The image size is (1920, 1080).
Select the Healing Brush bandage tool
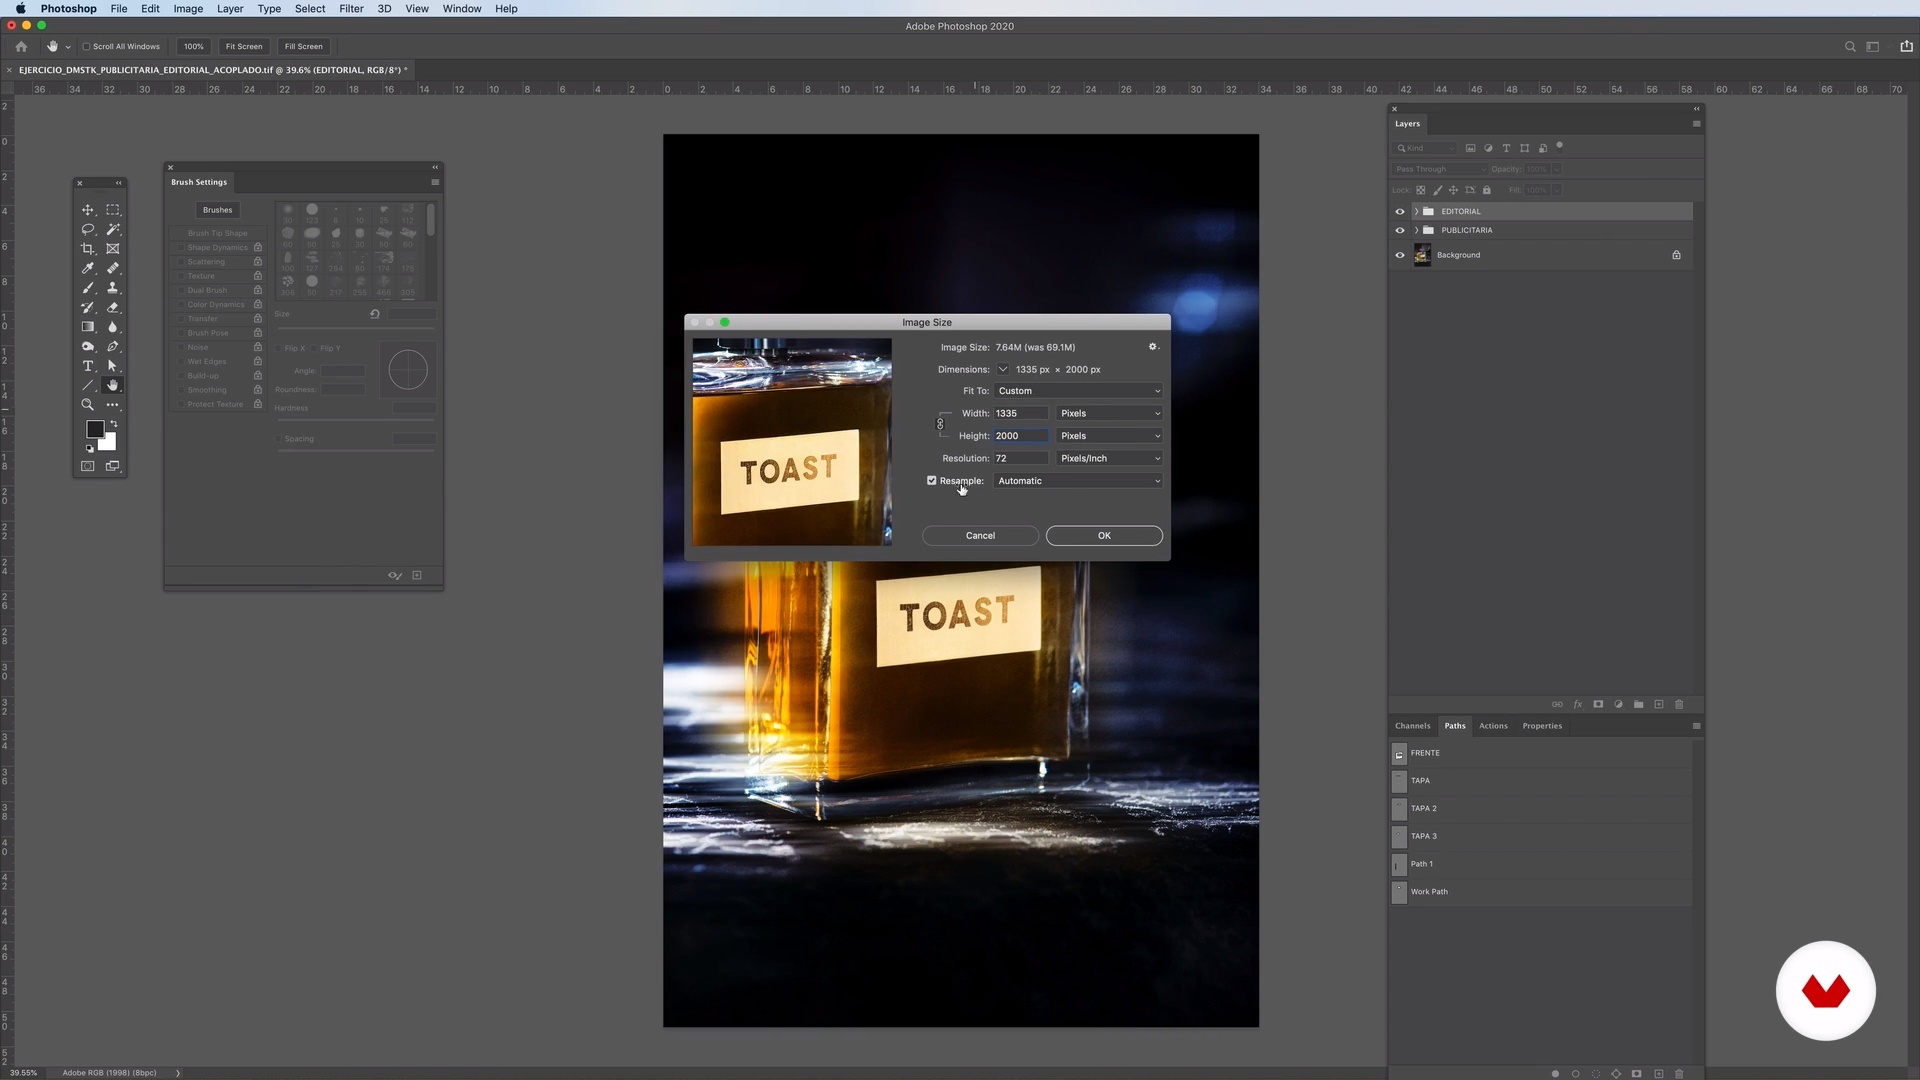coord(113,268)
